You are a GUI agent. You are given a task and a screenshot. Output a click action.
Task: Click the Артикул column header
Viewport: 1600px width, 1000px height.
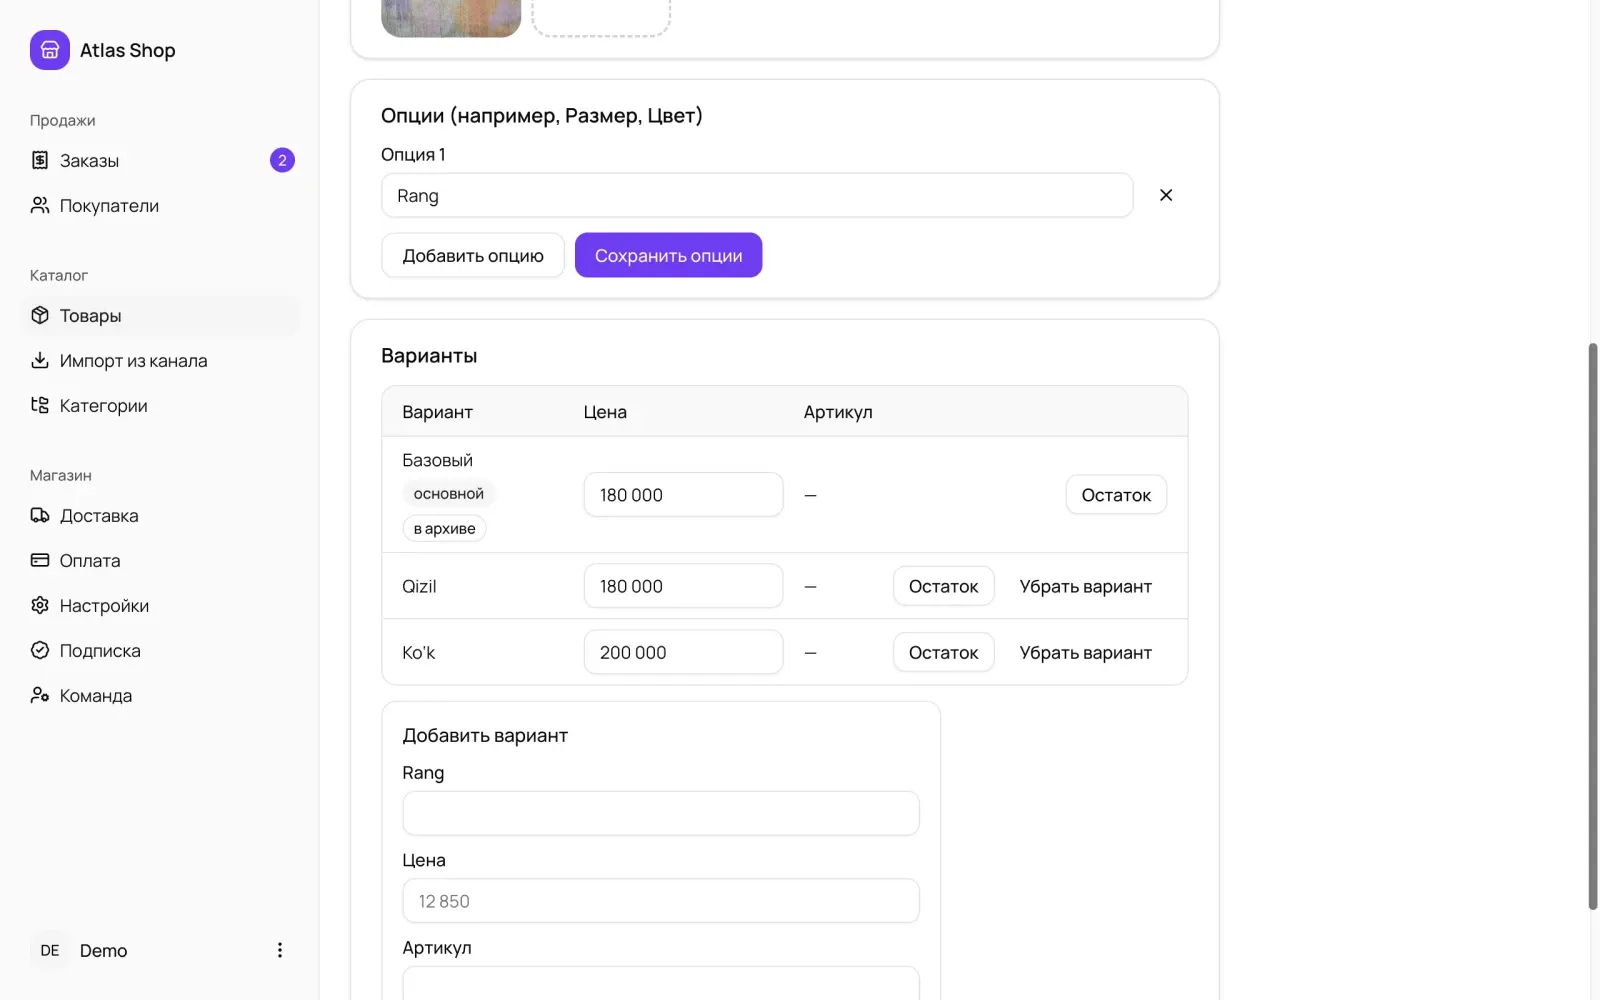click(838, 412)
